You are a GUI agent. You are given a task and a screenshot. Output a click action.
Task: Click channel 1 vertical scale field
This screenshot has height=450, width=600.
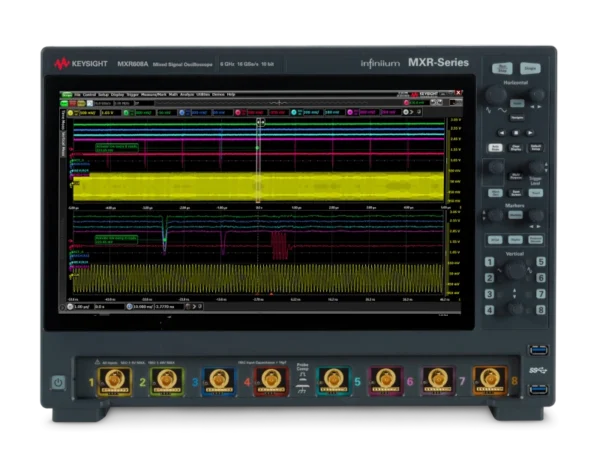(89, 112)
